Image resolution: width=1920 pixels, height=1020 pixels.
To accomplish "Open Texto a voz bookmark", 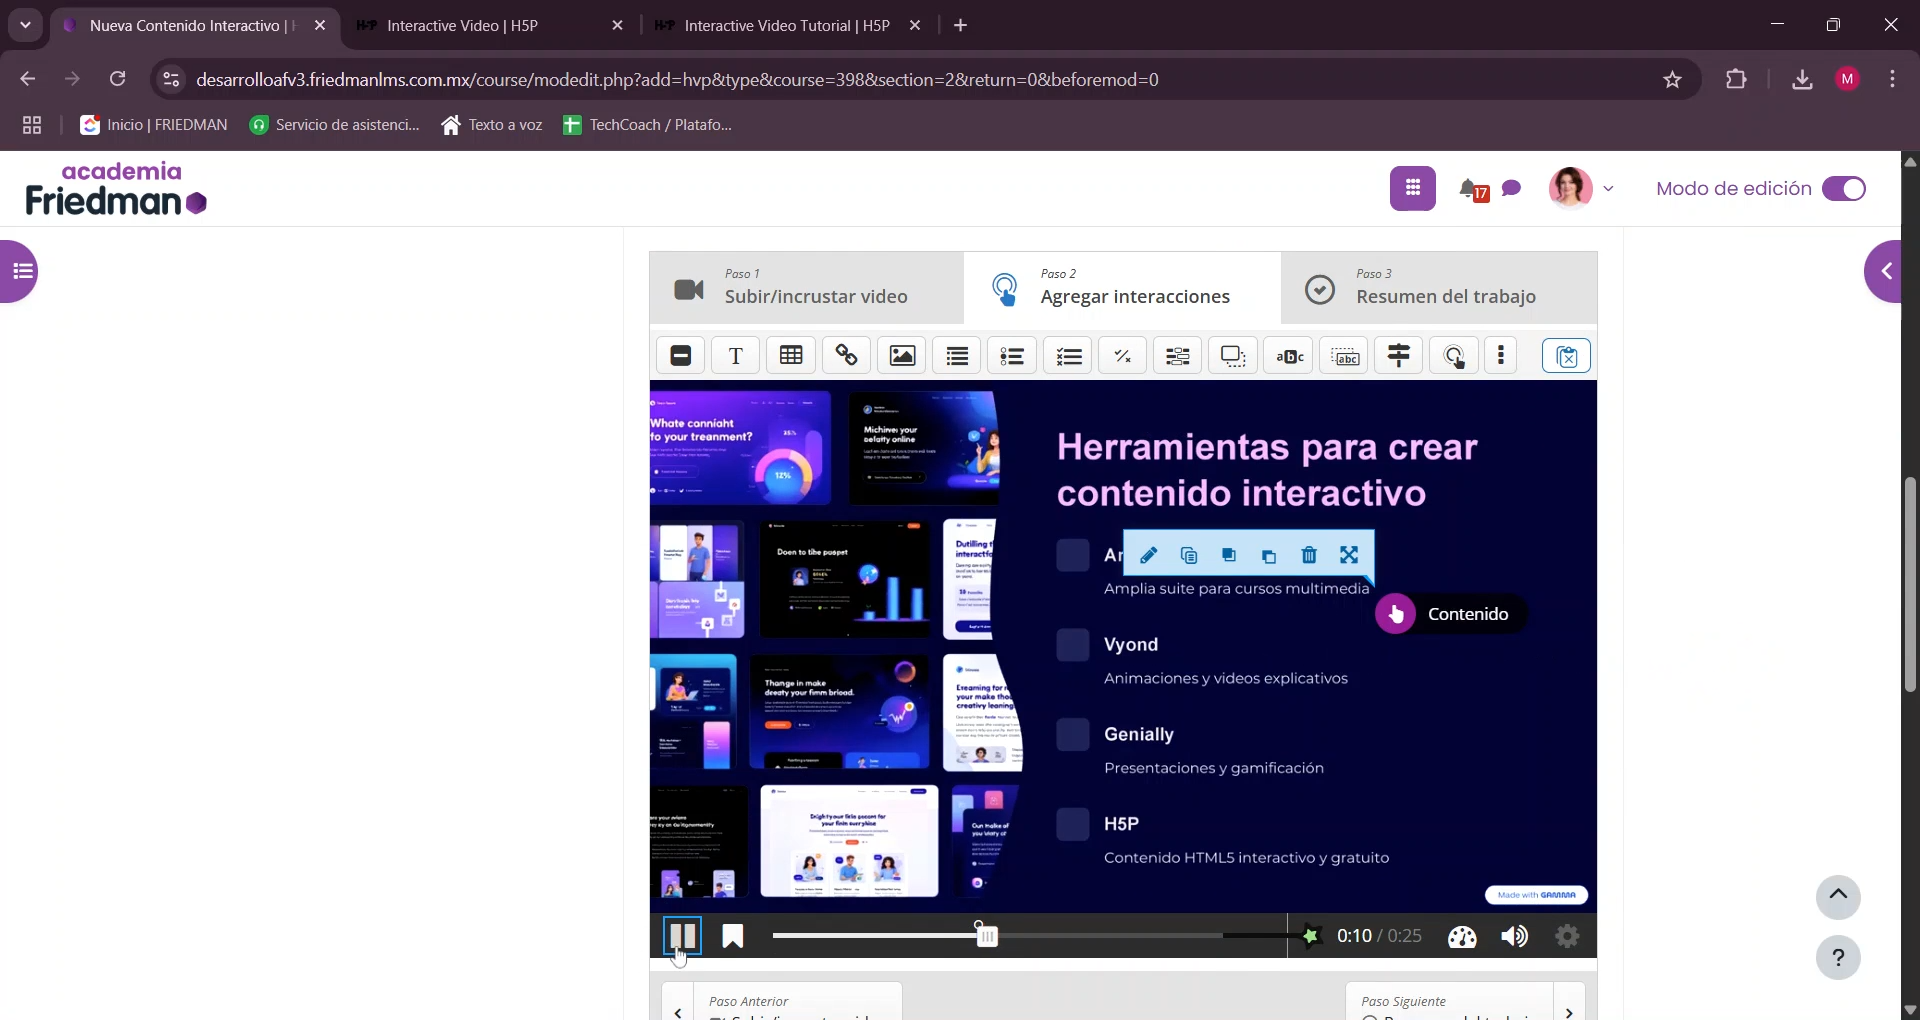I will pos(492,125).
